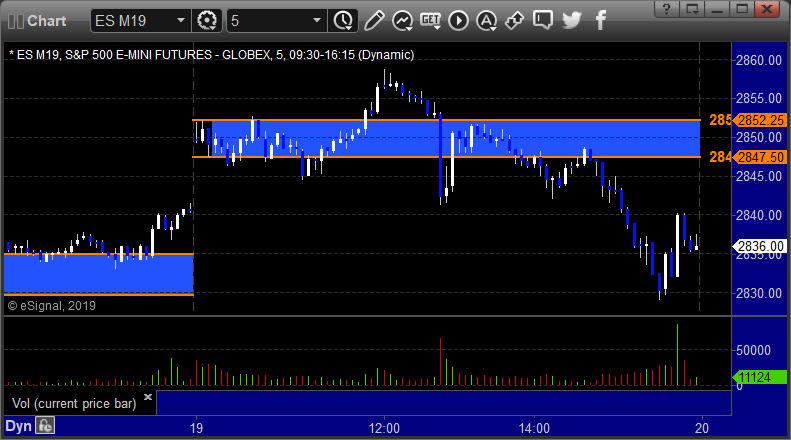
Task: Open the symbol settings gear icon
Action: pos(207,21)
